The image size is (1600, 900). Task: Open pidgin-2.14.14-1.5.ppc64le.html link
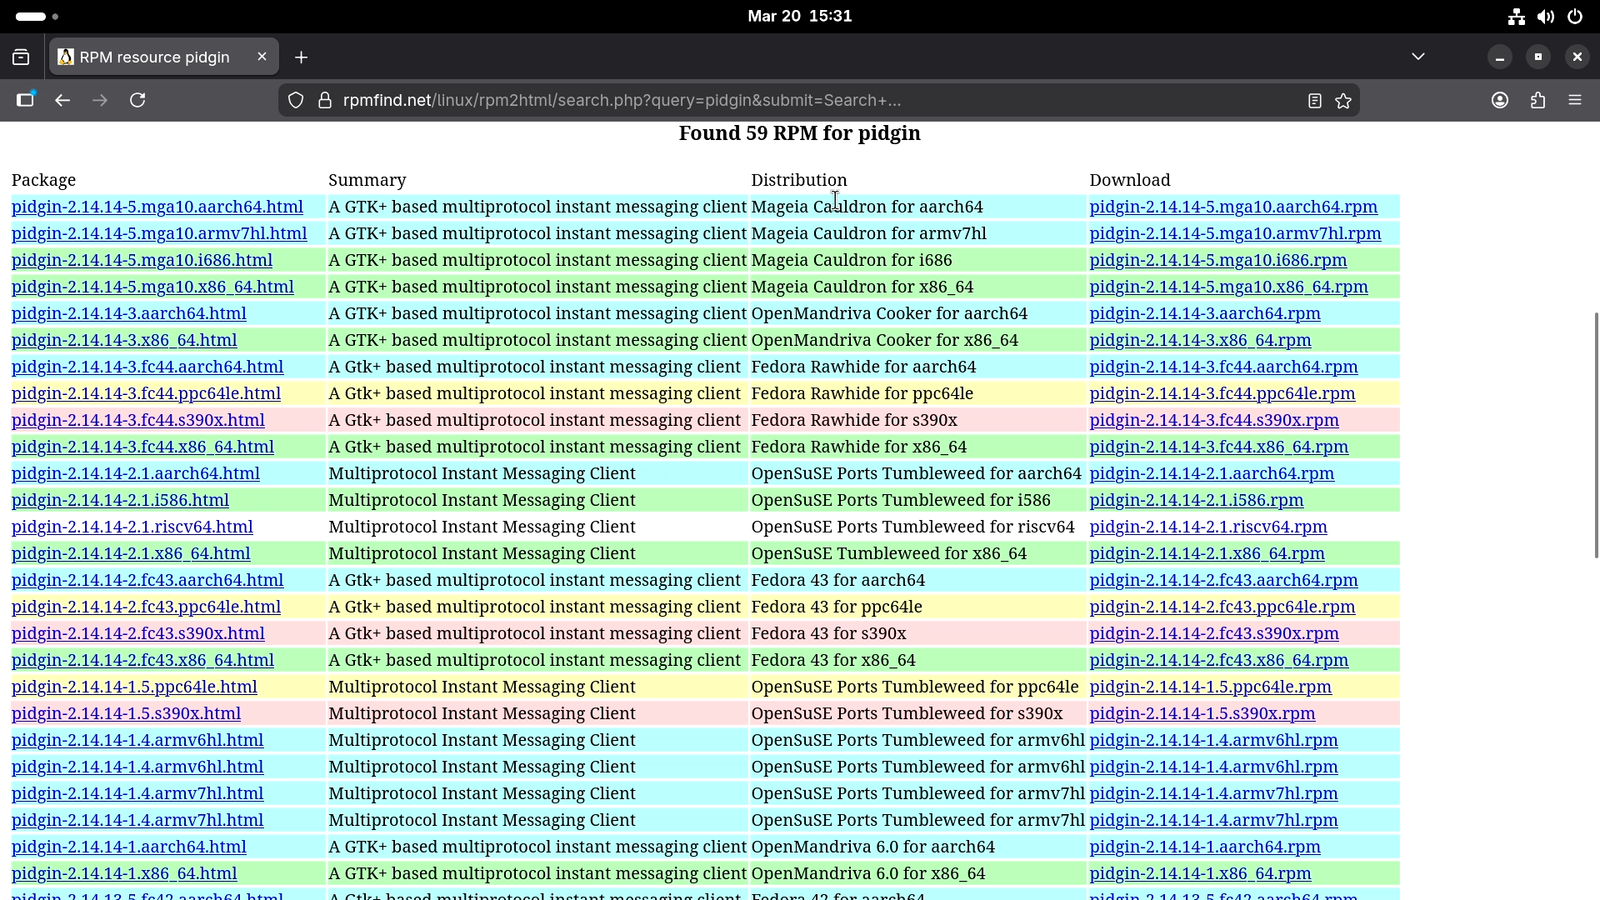coord(134,687)
